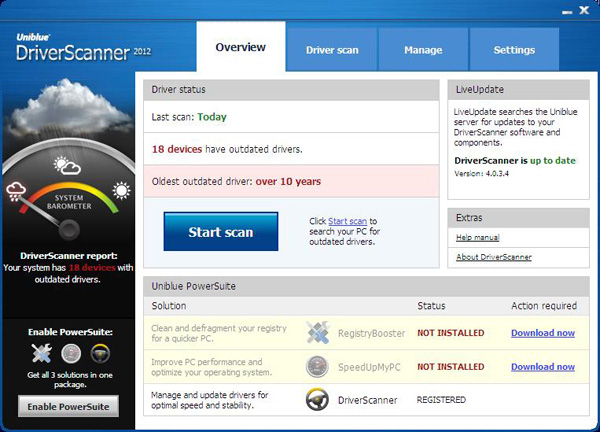Go to the Settings tab
Screen dimensions: 600x432
[x=514, y=50]
